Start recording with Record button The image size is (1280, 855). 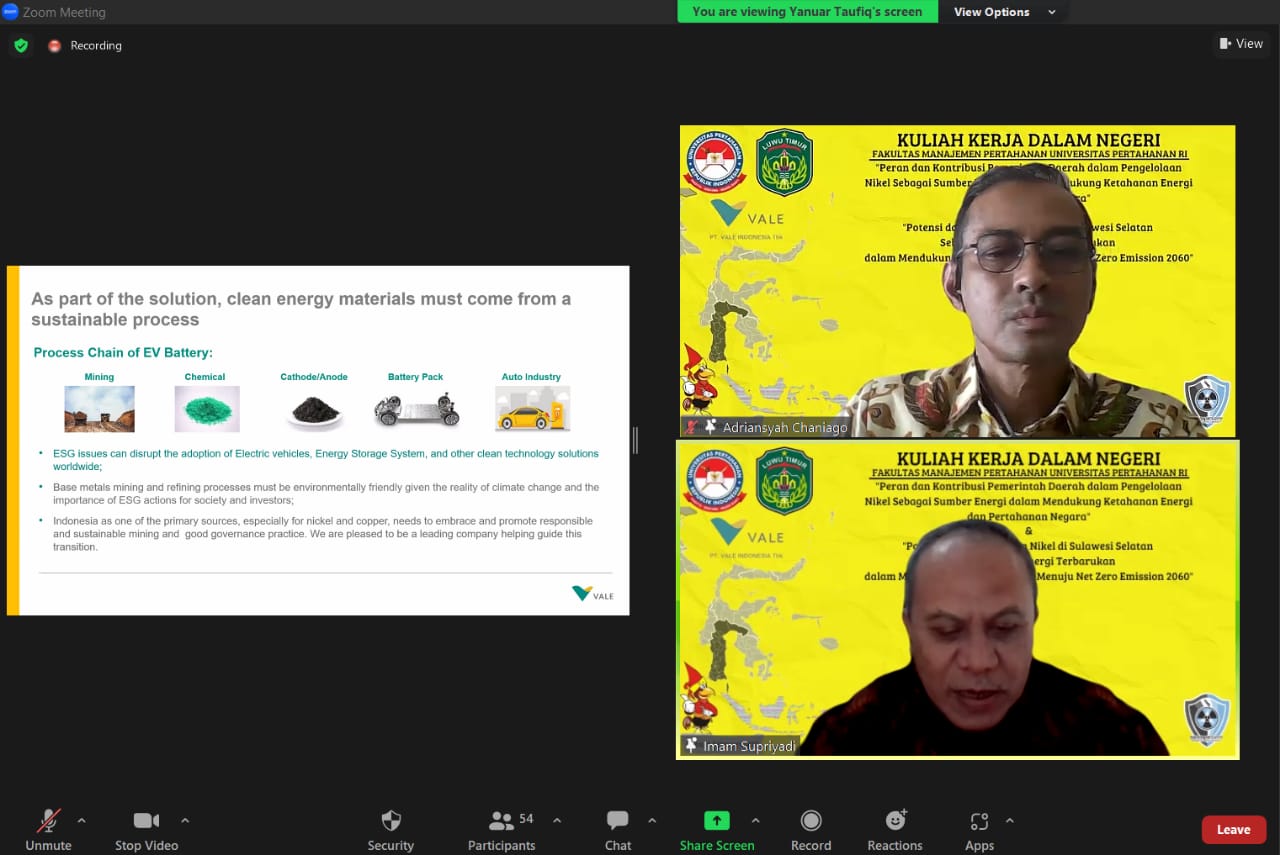click(811, 830)
